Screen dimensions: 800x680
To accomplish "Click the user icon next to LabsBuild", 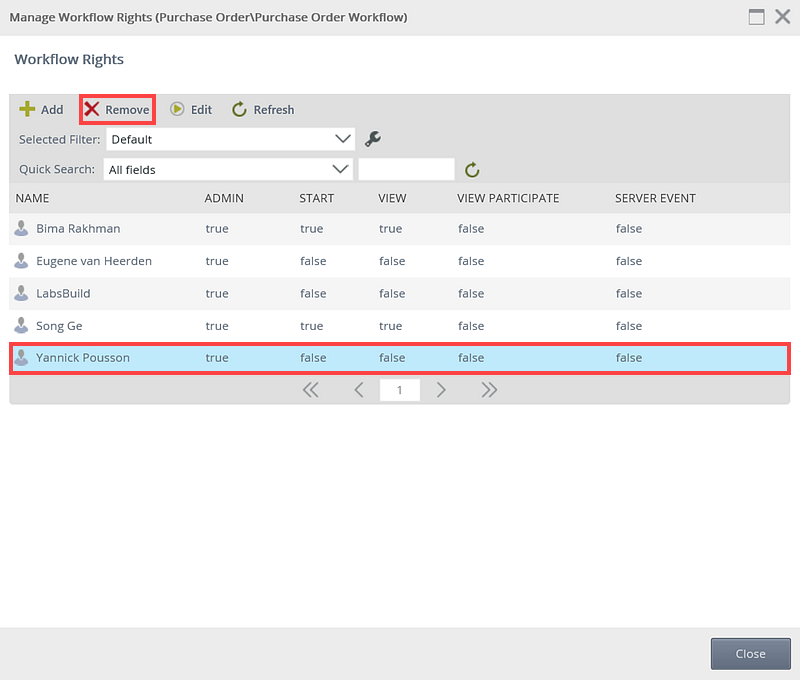I will point(21,293).
